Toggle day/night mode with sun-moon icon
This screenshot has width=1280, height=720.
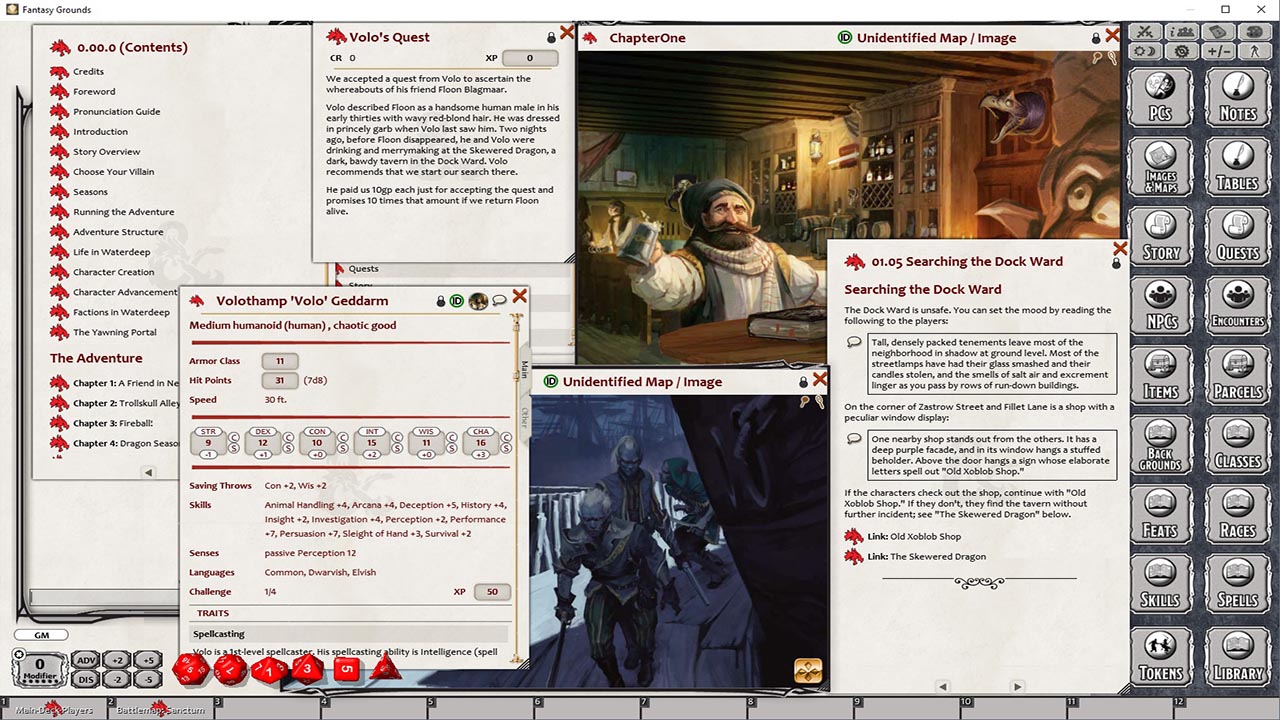pos(1146,51)
